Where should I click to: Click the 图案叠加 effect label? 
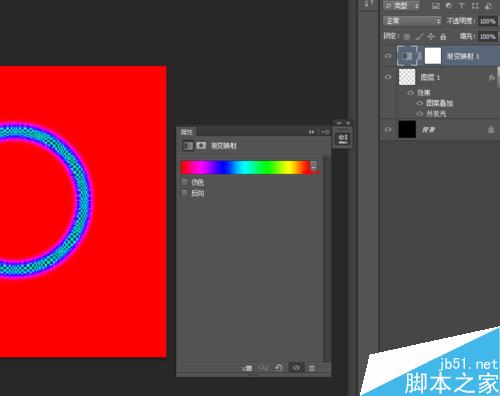coord(440,103)
